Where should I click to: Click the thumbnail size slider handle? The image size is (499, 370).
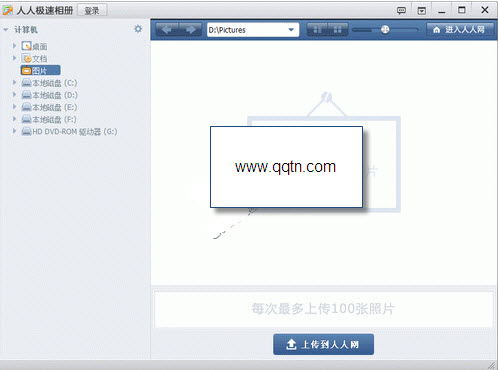pyautogui.click(x=385, y=30)
